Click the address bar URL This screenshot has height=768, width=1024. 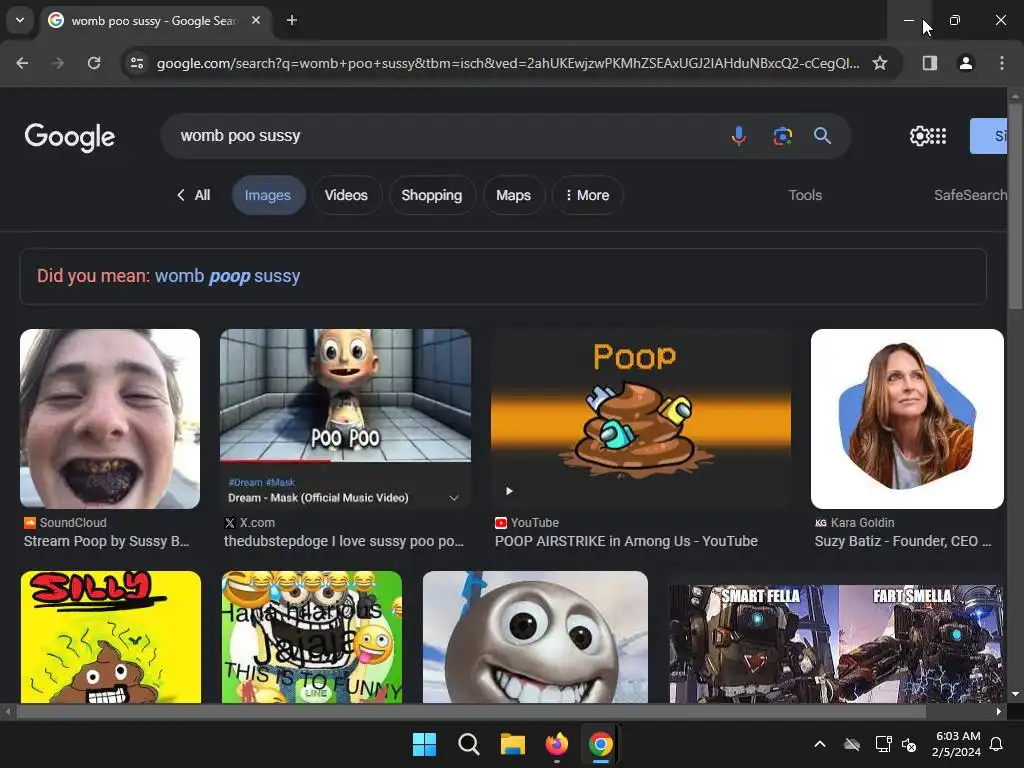[x=507, y=63]
